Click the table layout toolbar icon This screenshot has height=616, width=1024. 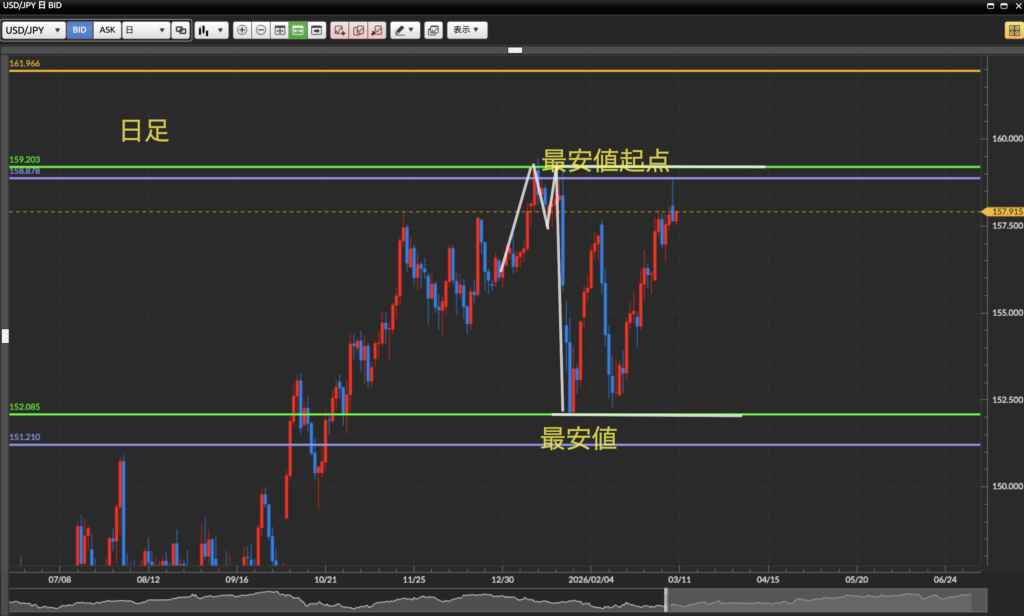pos(279,30)
